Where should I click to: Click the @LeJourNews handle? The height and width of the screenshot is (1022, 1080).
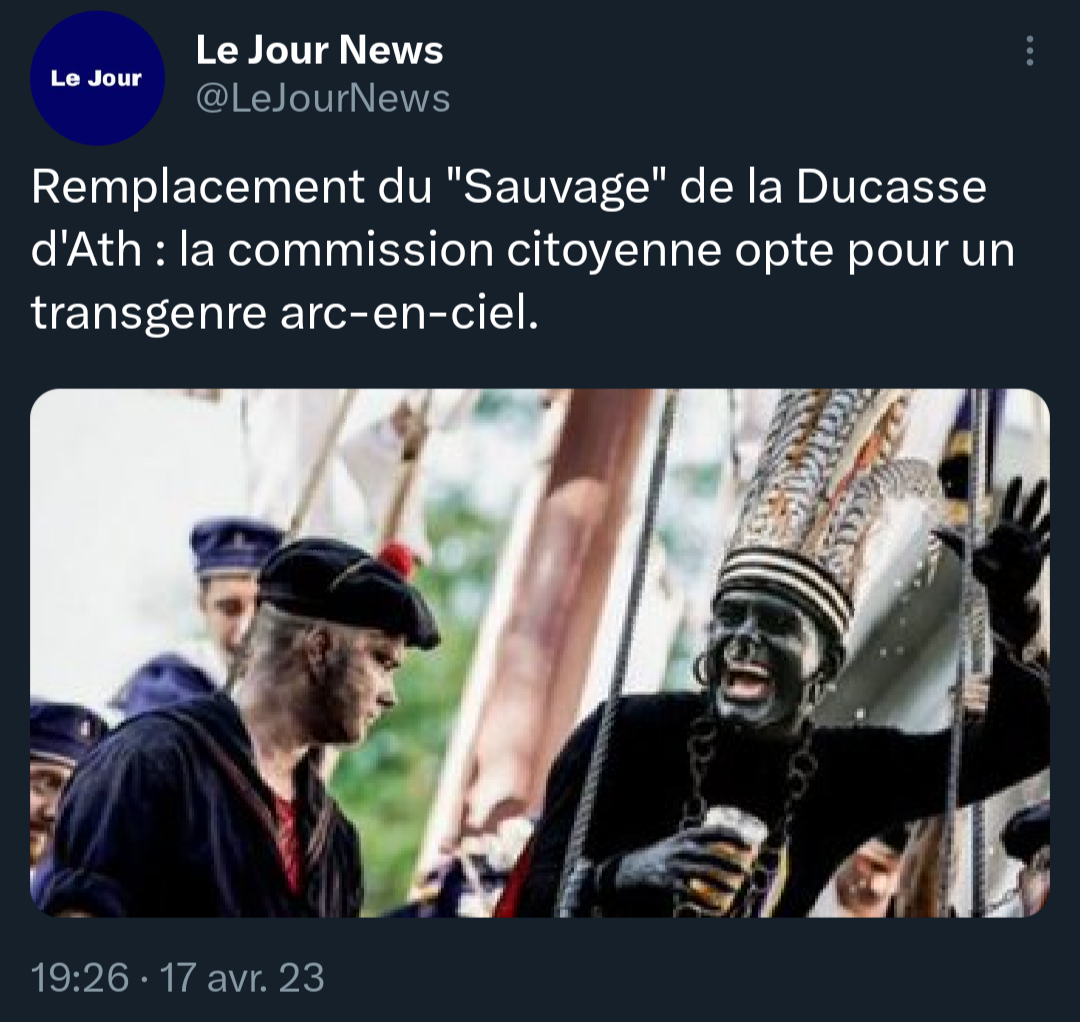[x=323, y=98]
